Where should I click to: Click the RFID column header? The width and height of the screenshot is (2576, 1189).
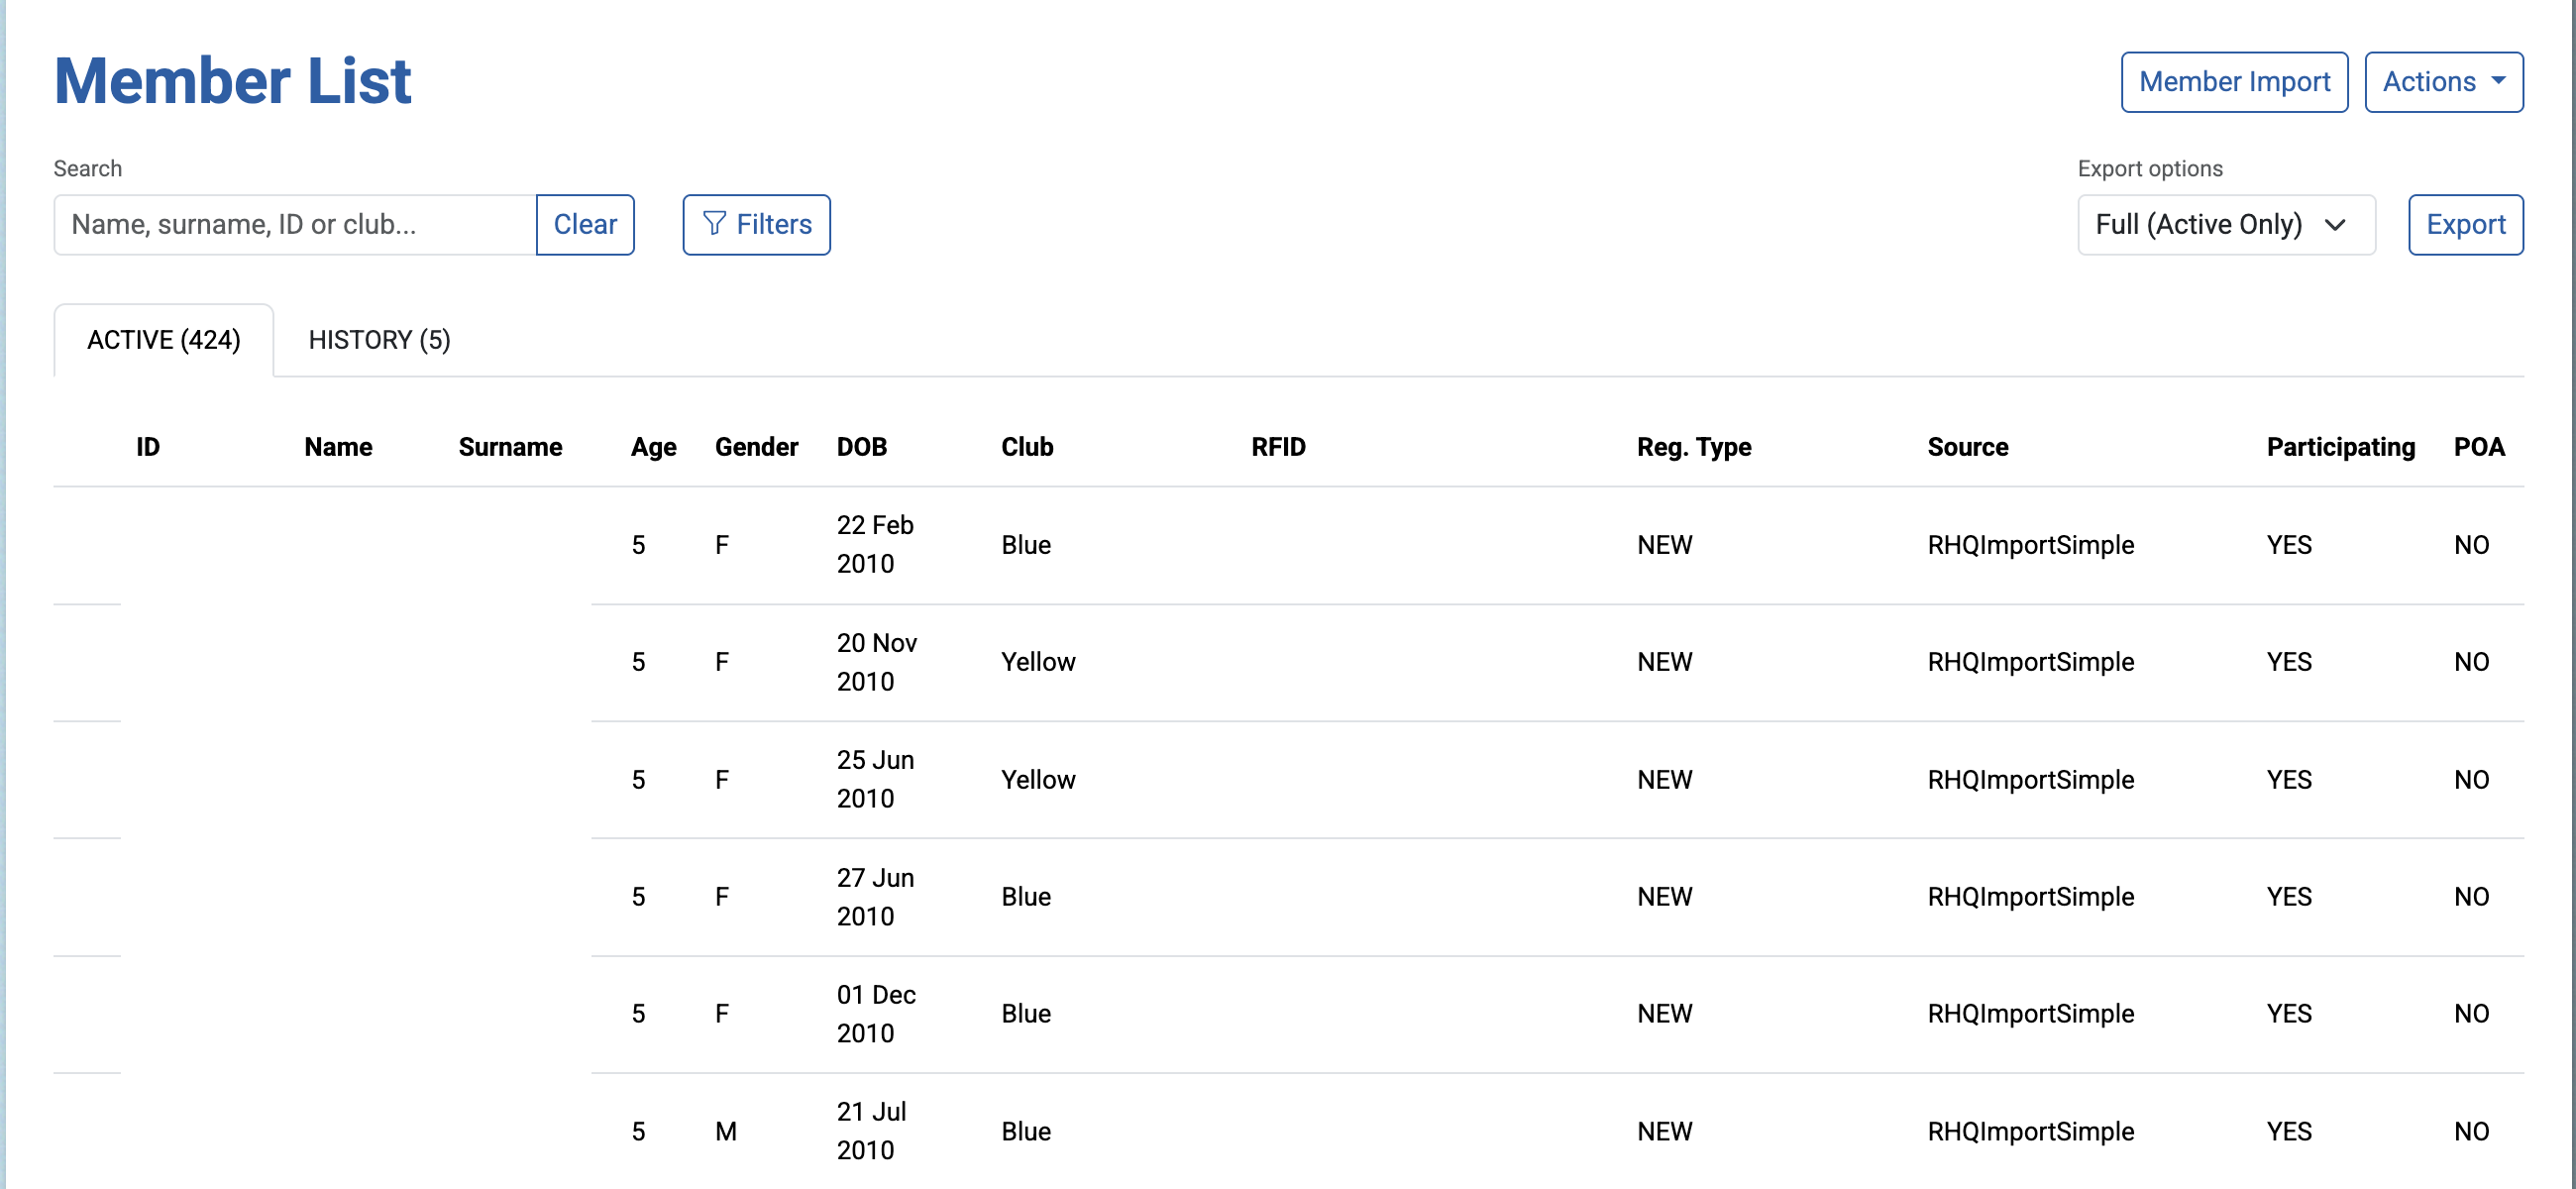(1278, 447)
